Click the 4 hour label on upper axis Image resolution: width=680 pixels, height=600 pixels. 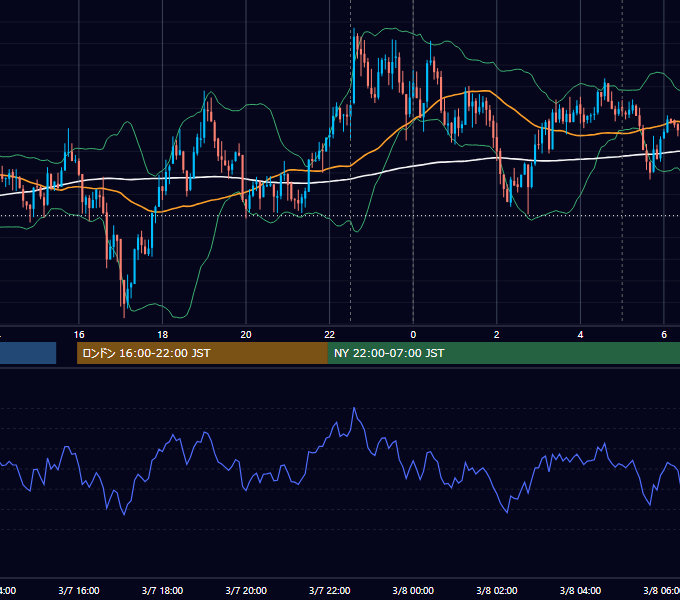click(580, 335)
